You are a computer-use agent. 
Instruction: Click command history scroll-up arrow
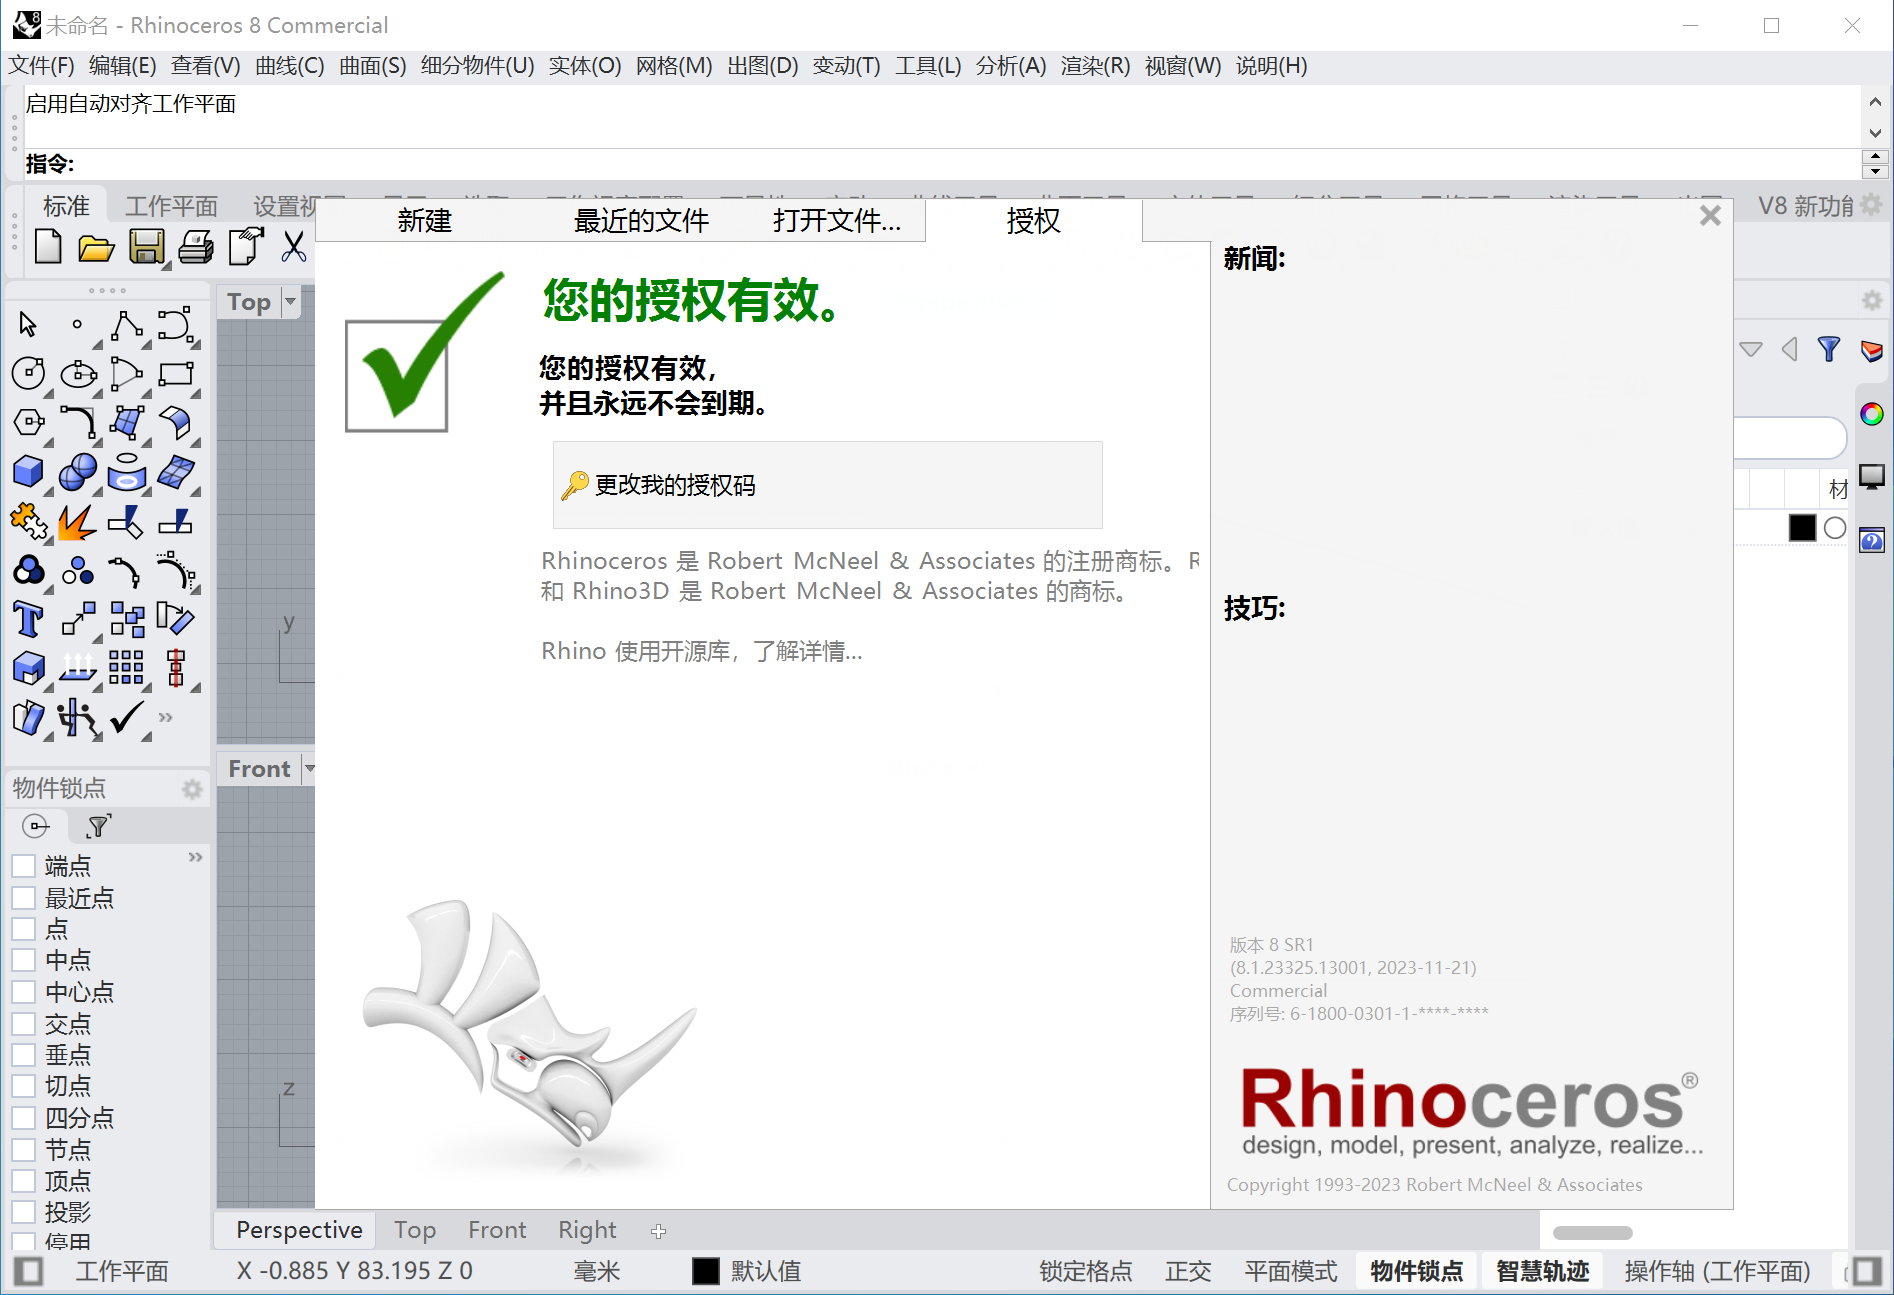[x=1876, y=101]
